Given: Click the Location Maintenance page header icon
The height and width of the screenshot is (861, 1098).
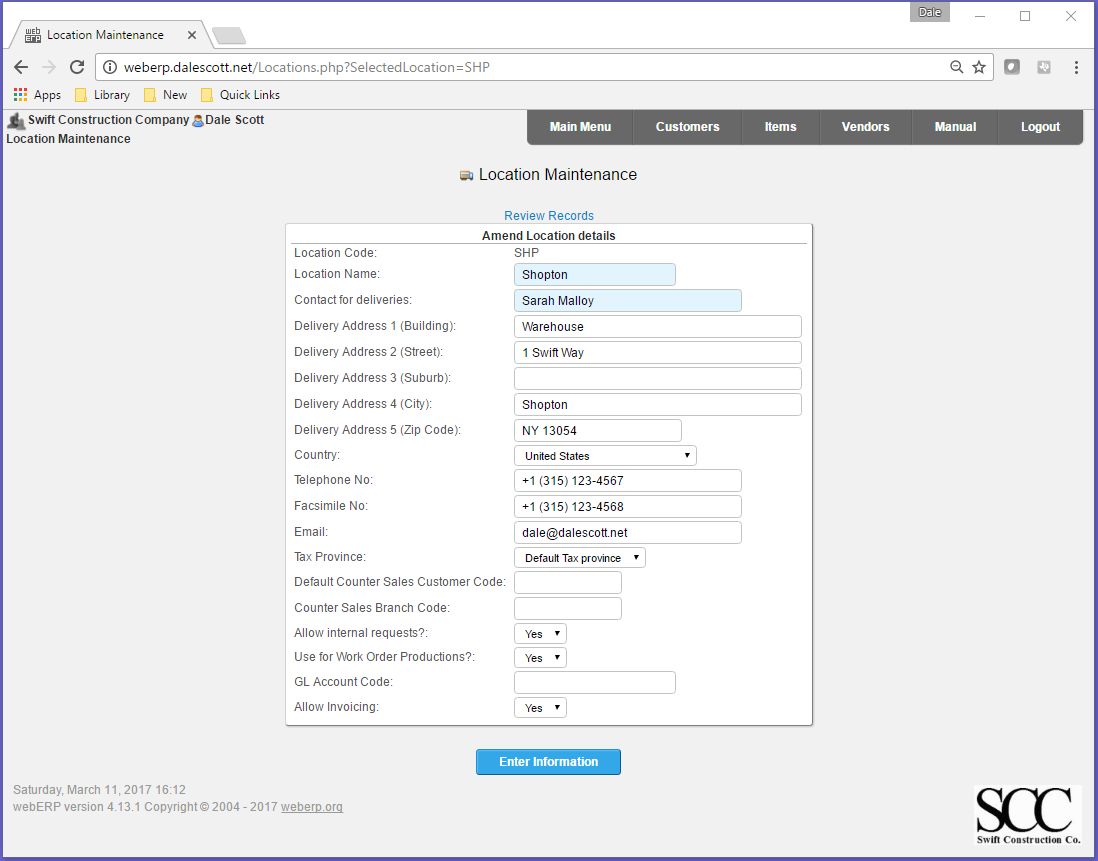Looking at the screenshot, I should click(465, 174).
